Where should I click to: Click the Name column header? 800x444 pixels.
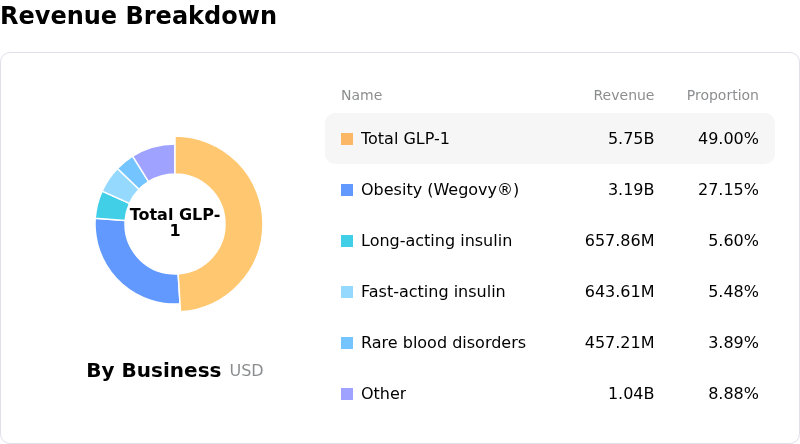(361, 96)
